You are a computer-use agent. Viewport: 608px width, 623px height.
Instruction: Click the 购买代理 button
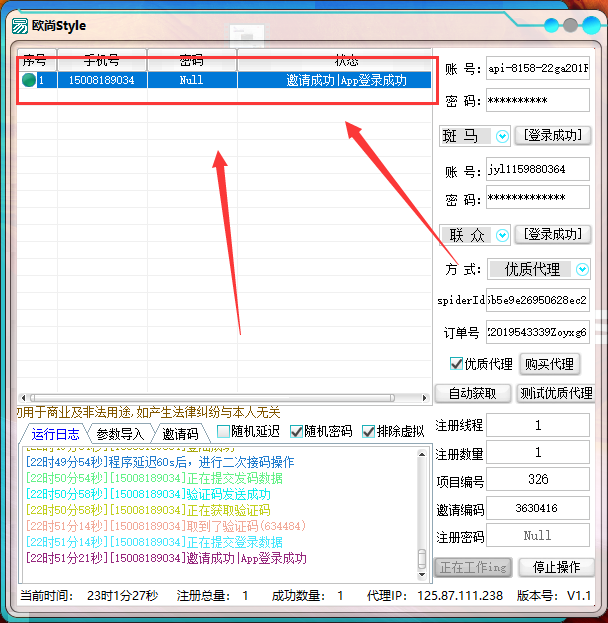coord(549,364)
